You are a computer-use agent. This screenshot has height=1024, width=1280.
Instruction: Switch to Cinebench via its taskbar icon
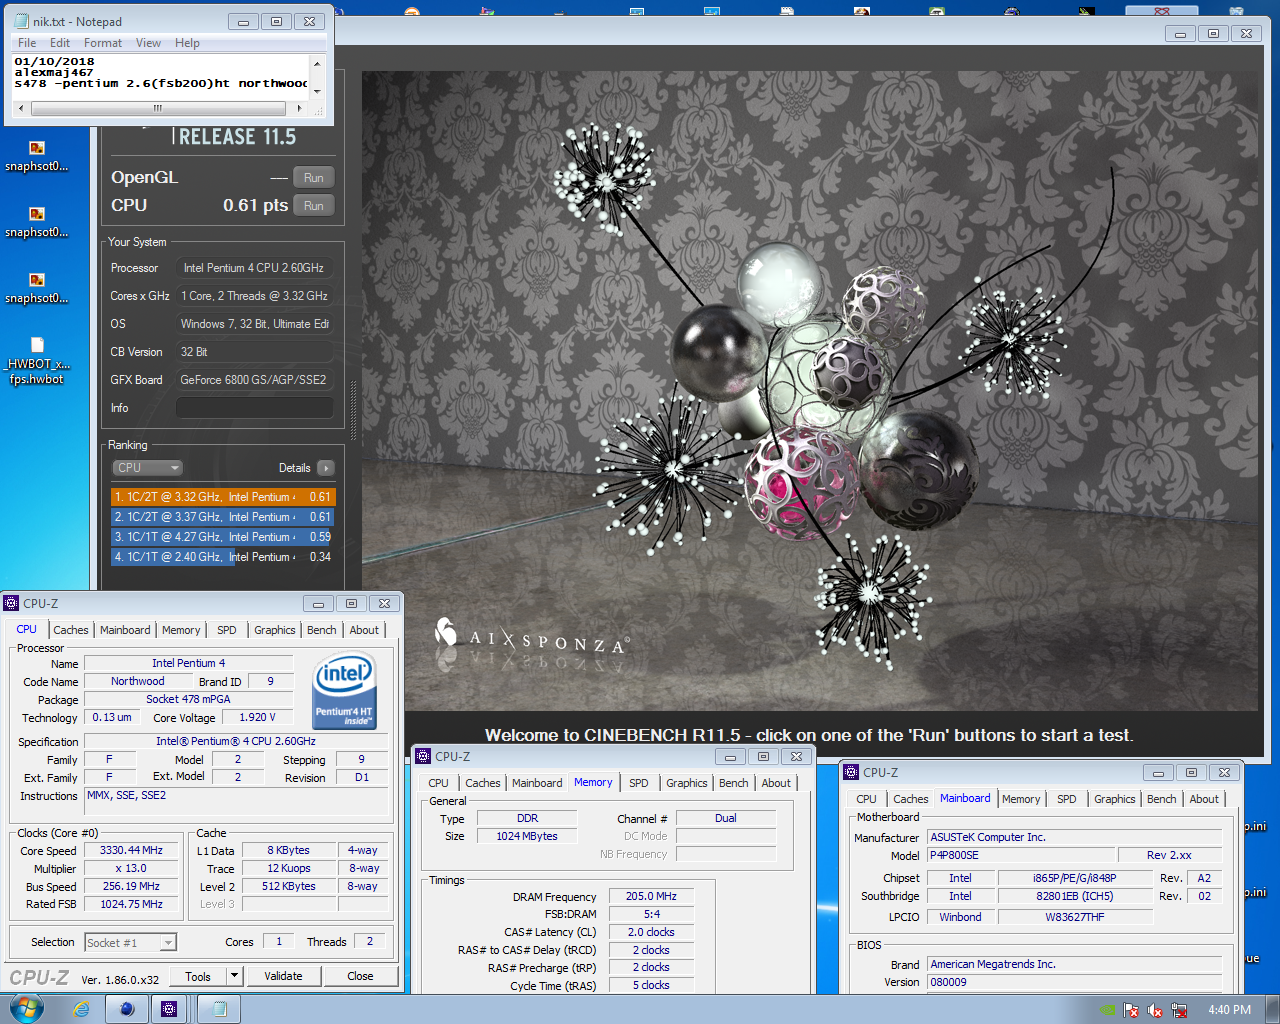(126, 1009)
